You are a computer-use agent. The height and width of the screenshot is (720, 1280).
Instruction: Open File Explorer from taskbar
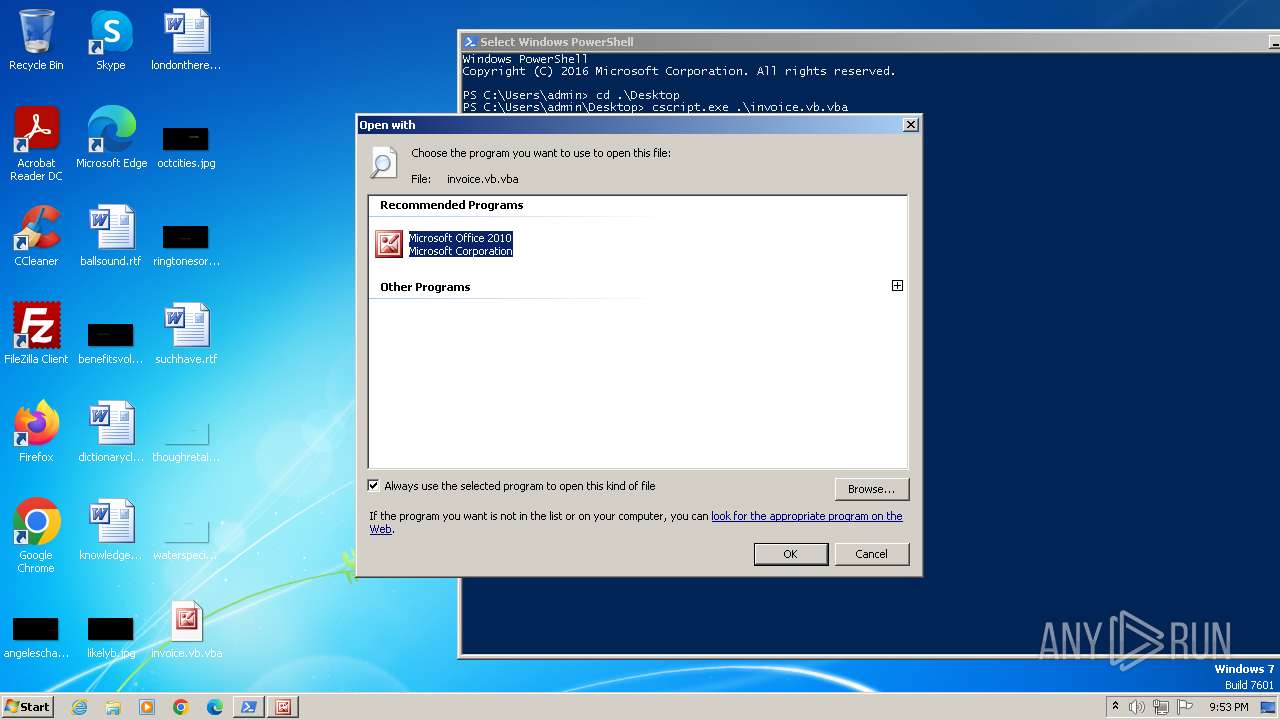pos(113,707)
